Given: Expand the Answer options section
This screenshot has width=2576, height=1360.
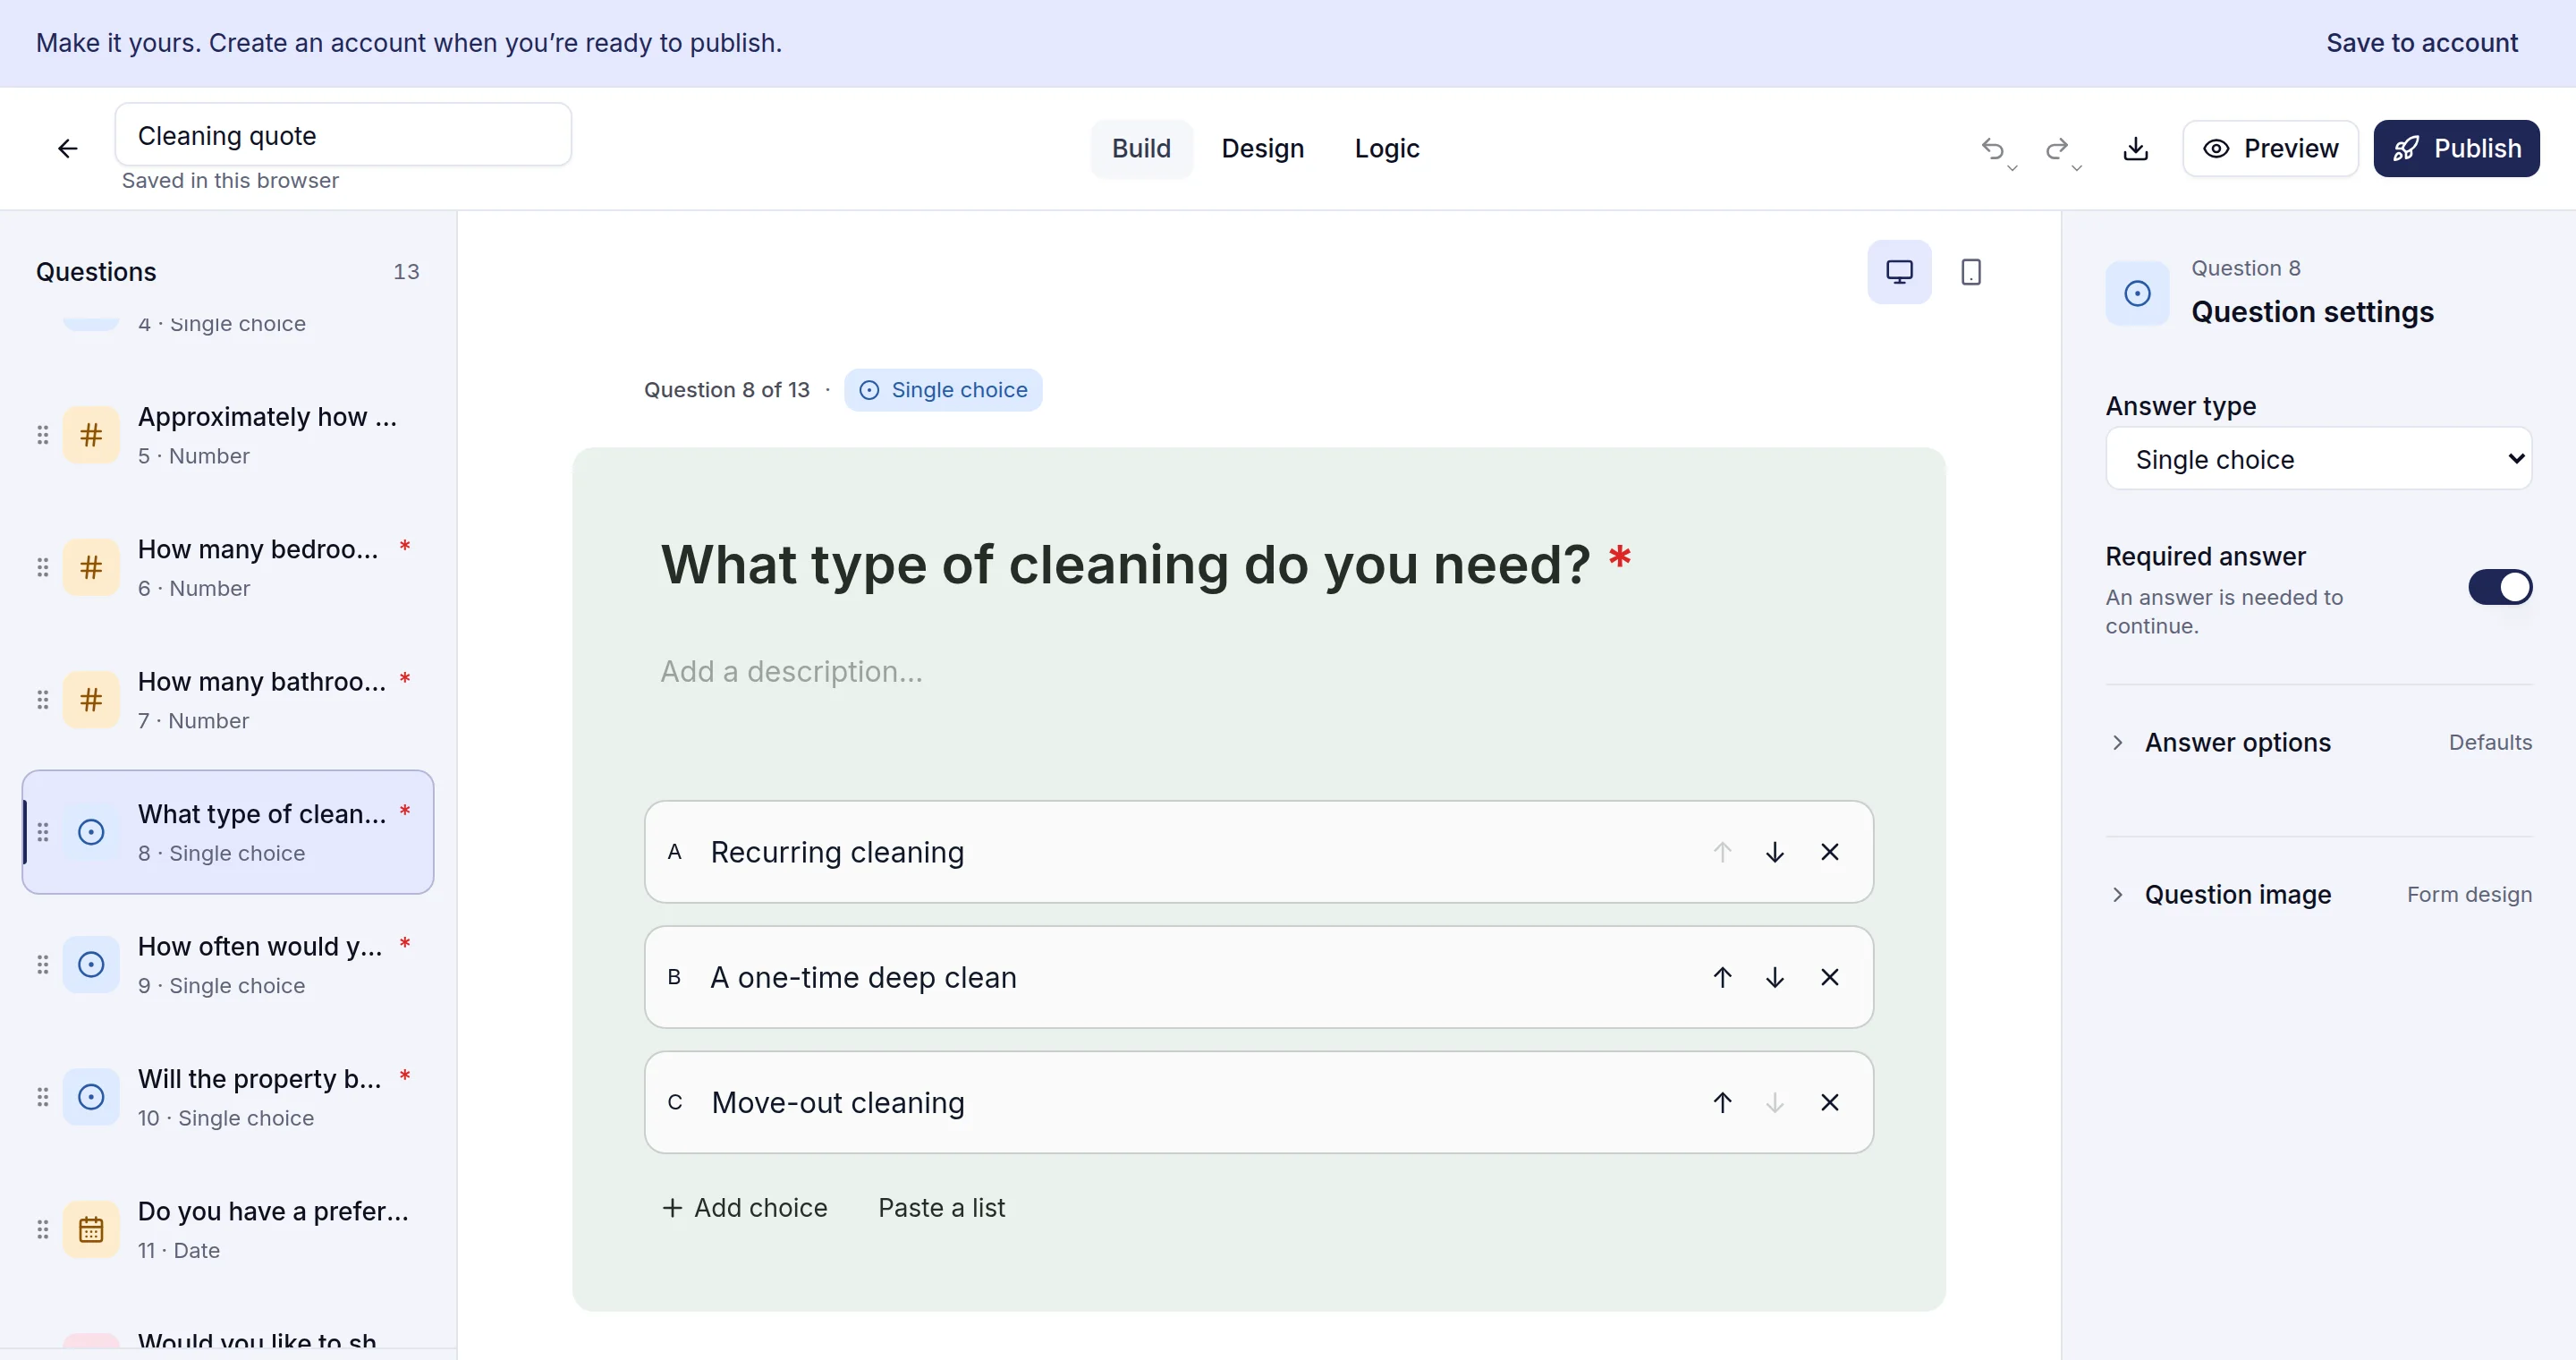Looking at the screenshot, I should [2318, 743].
